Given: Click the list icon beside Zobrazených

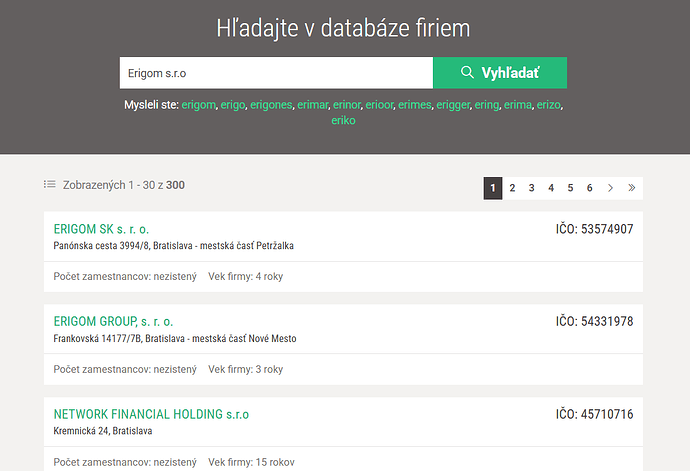Looking at the screenshot, I should 50,184.
